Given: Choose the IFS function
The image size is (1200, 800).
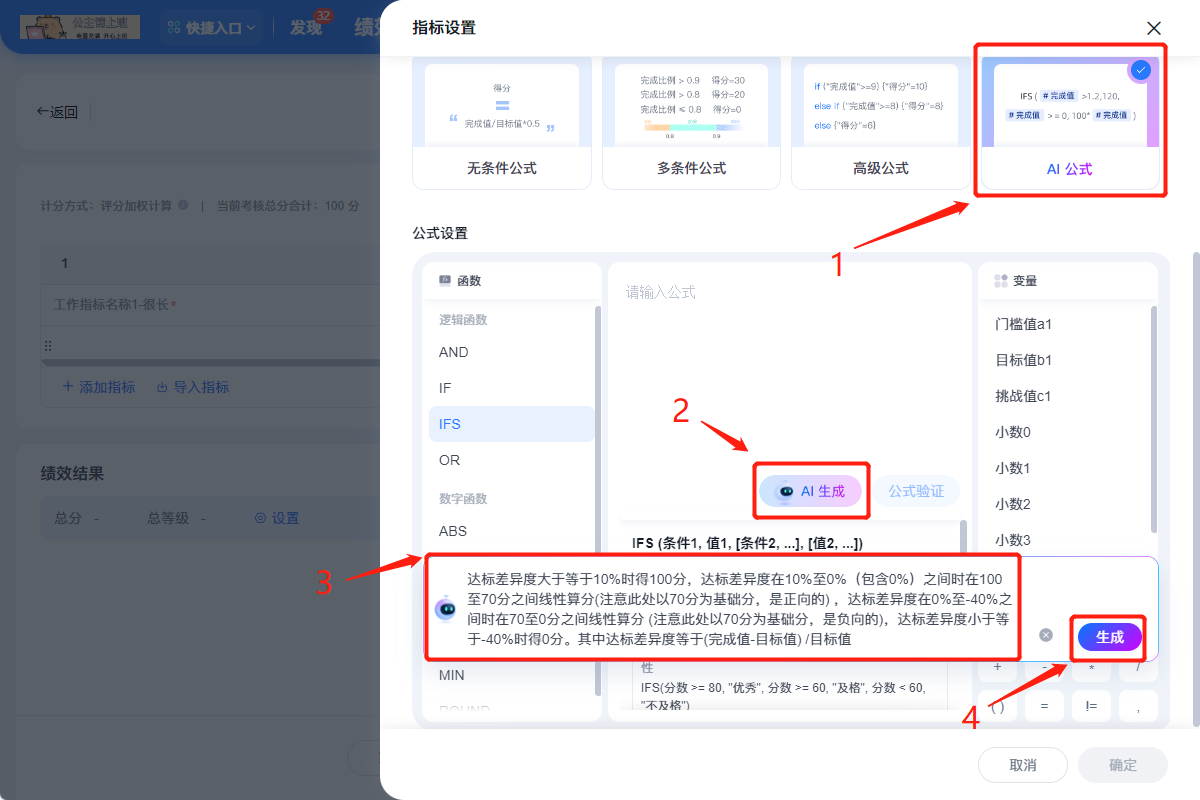Looking at the screenshot, I should pos(511,424).
